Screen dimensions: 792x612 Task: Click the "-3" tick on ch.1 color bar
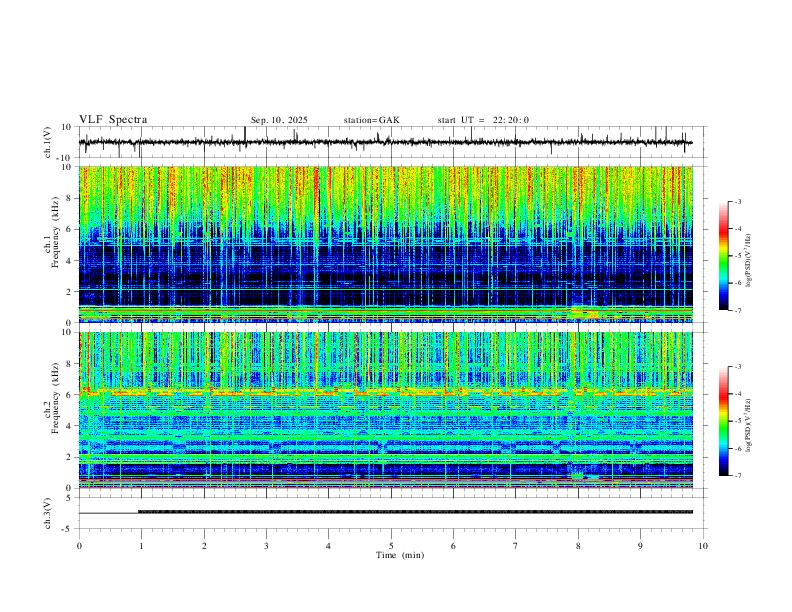(x=737, y=201)
